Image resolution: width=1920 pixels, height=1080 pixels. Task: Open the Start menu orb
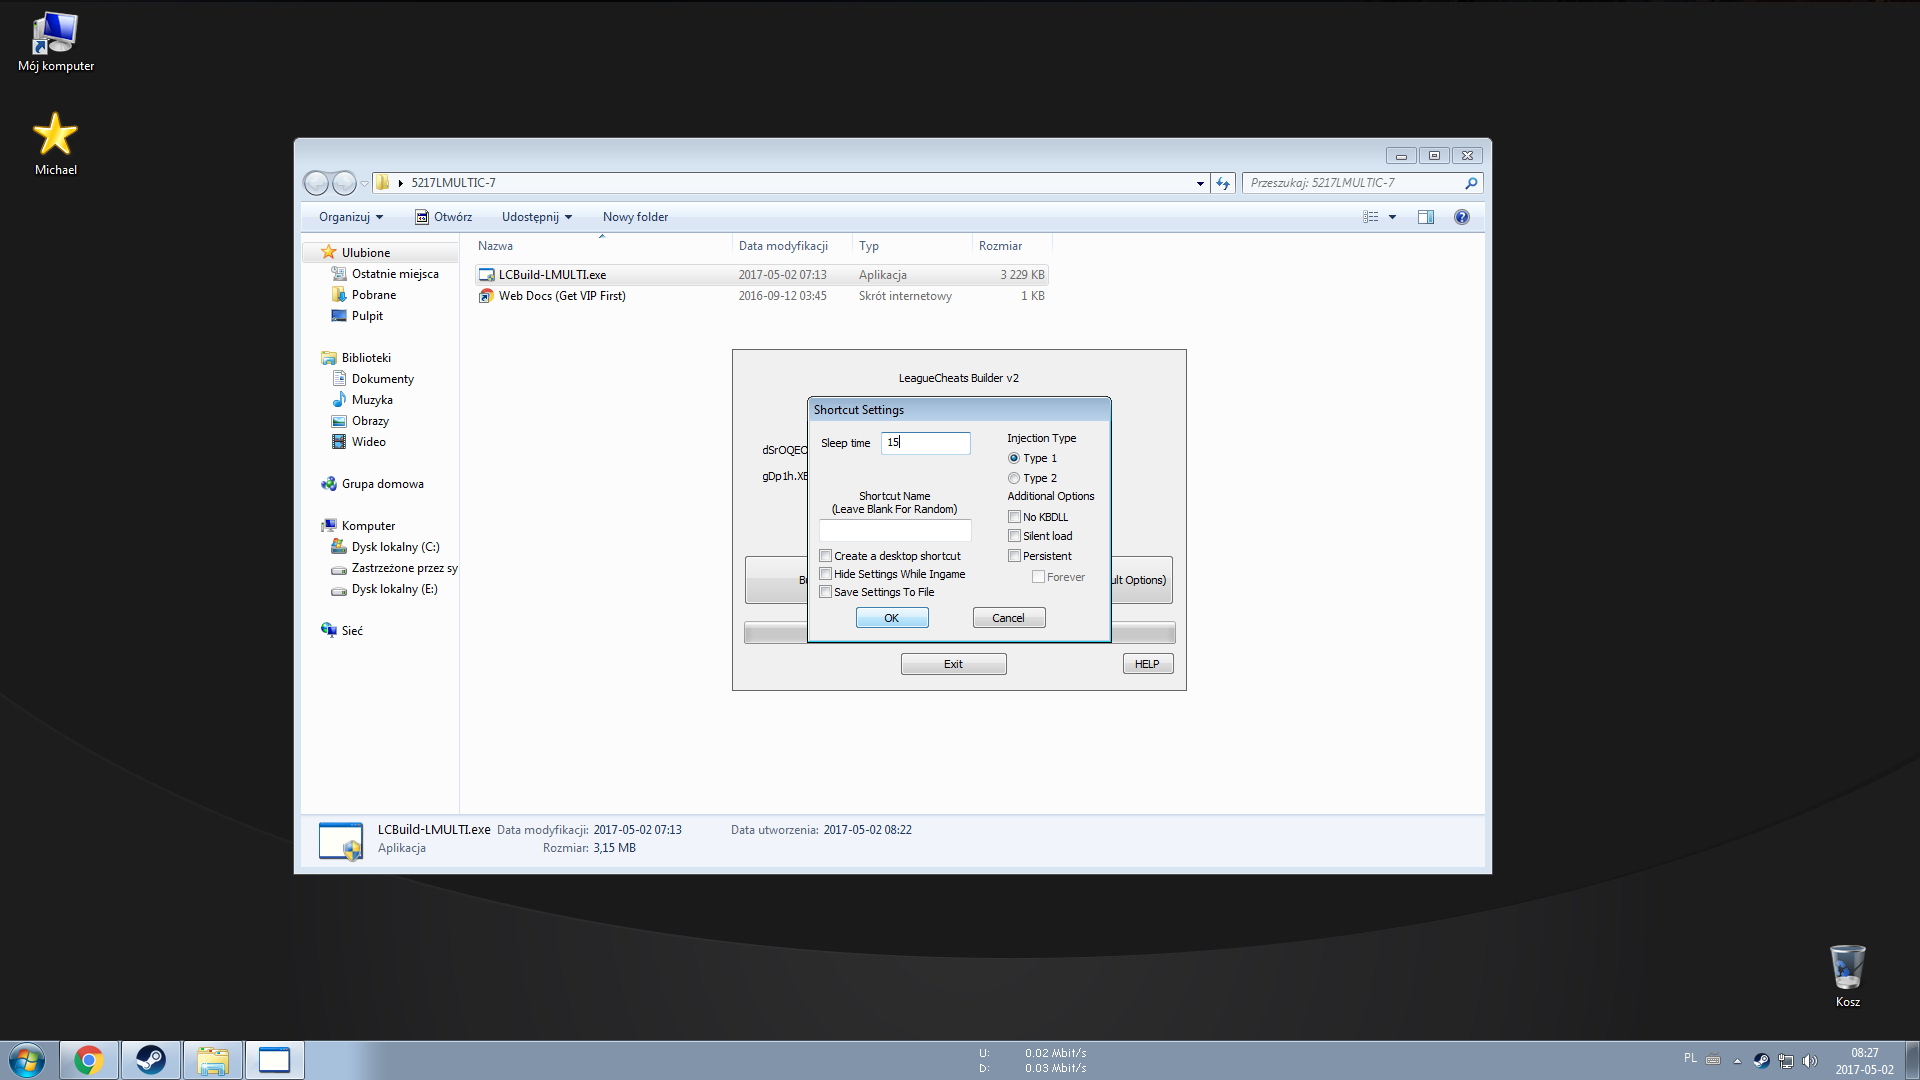point(27,1060)
